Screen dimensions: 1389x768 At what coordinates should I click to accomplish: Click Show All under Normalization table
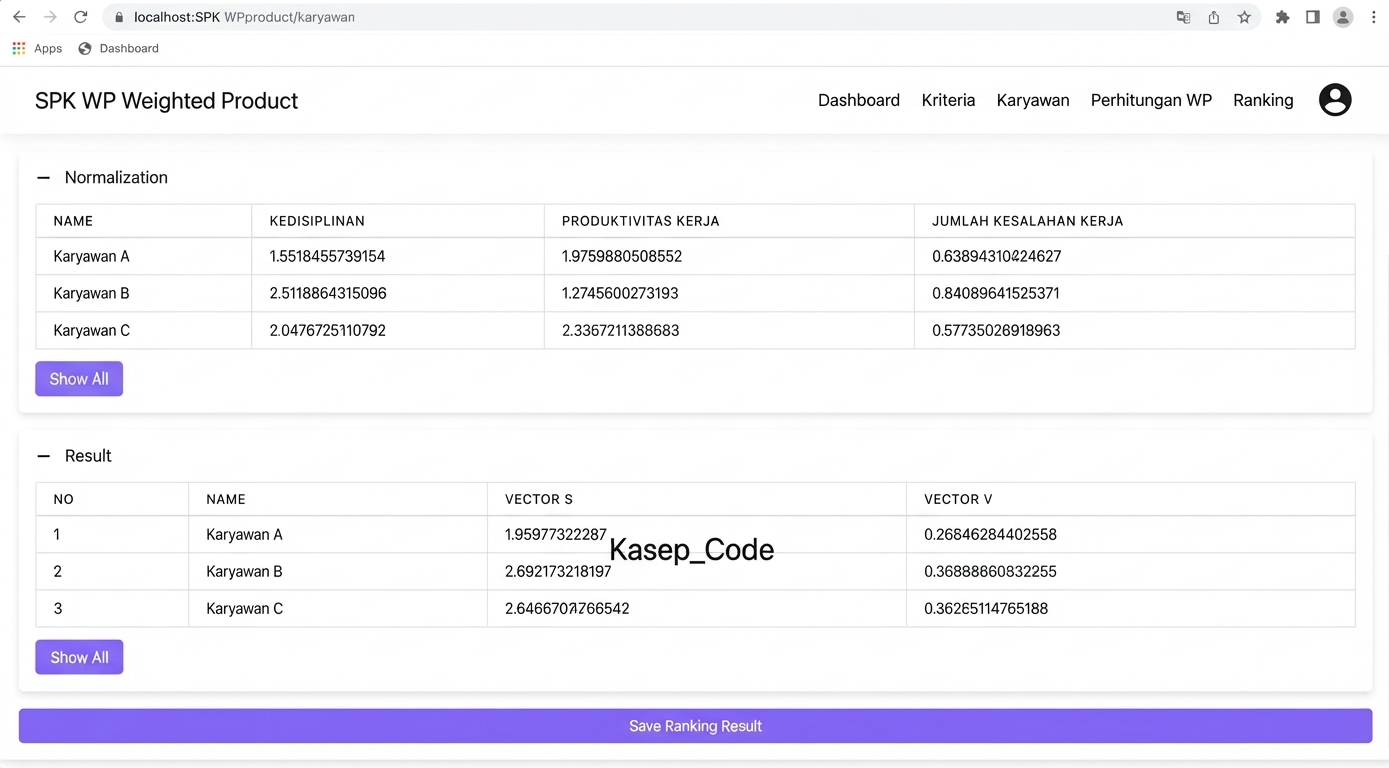[x=79, y=379]
